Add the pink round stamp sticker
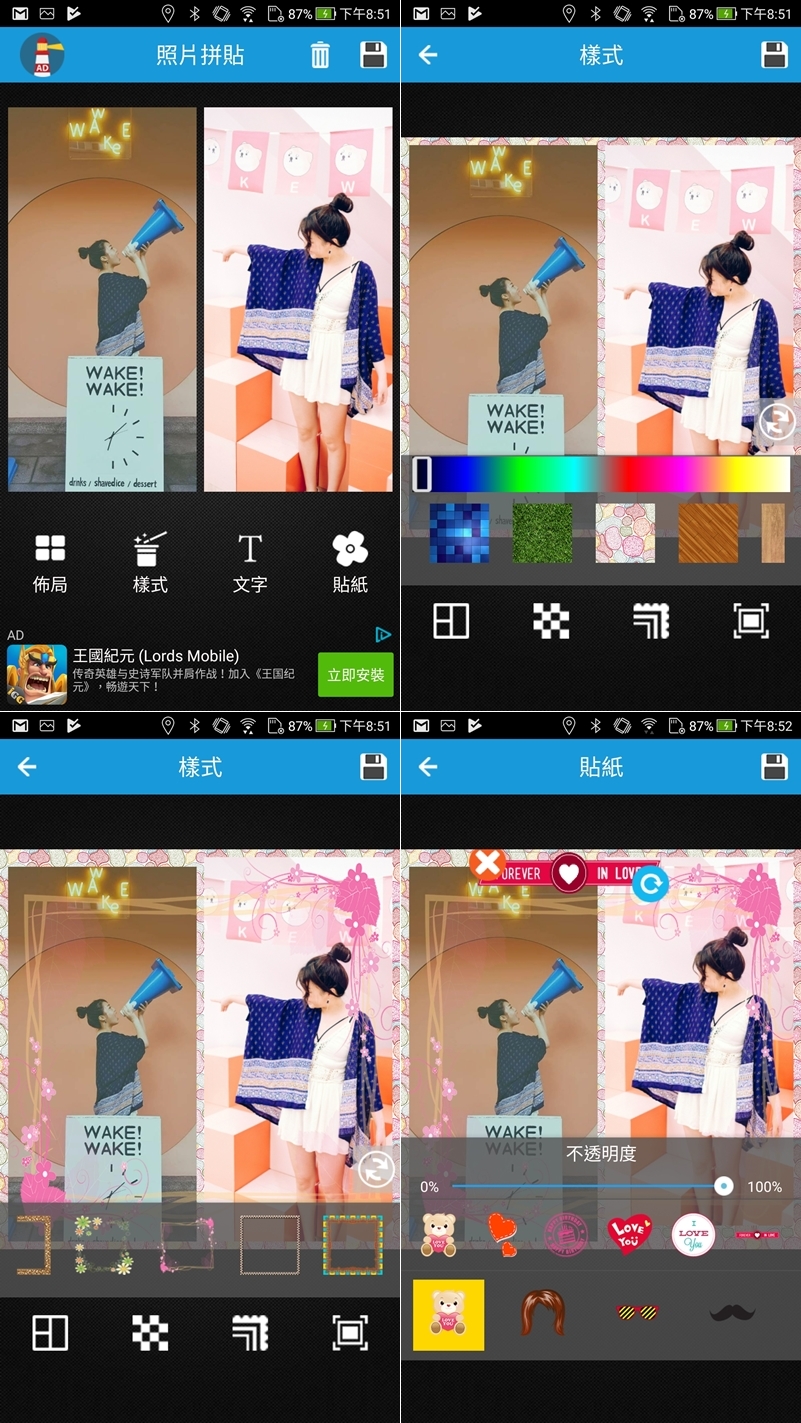 566,1234
